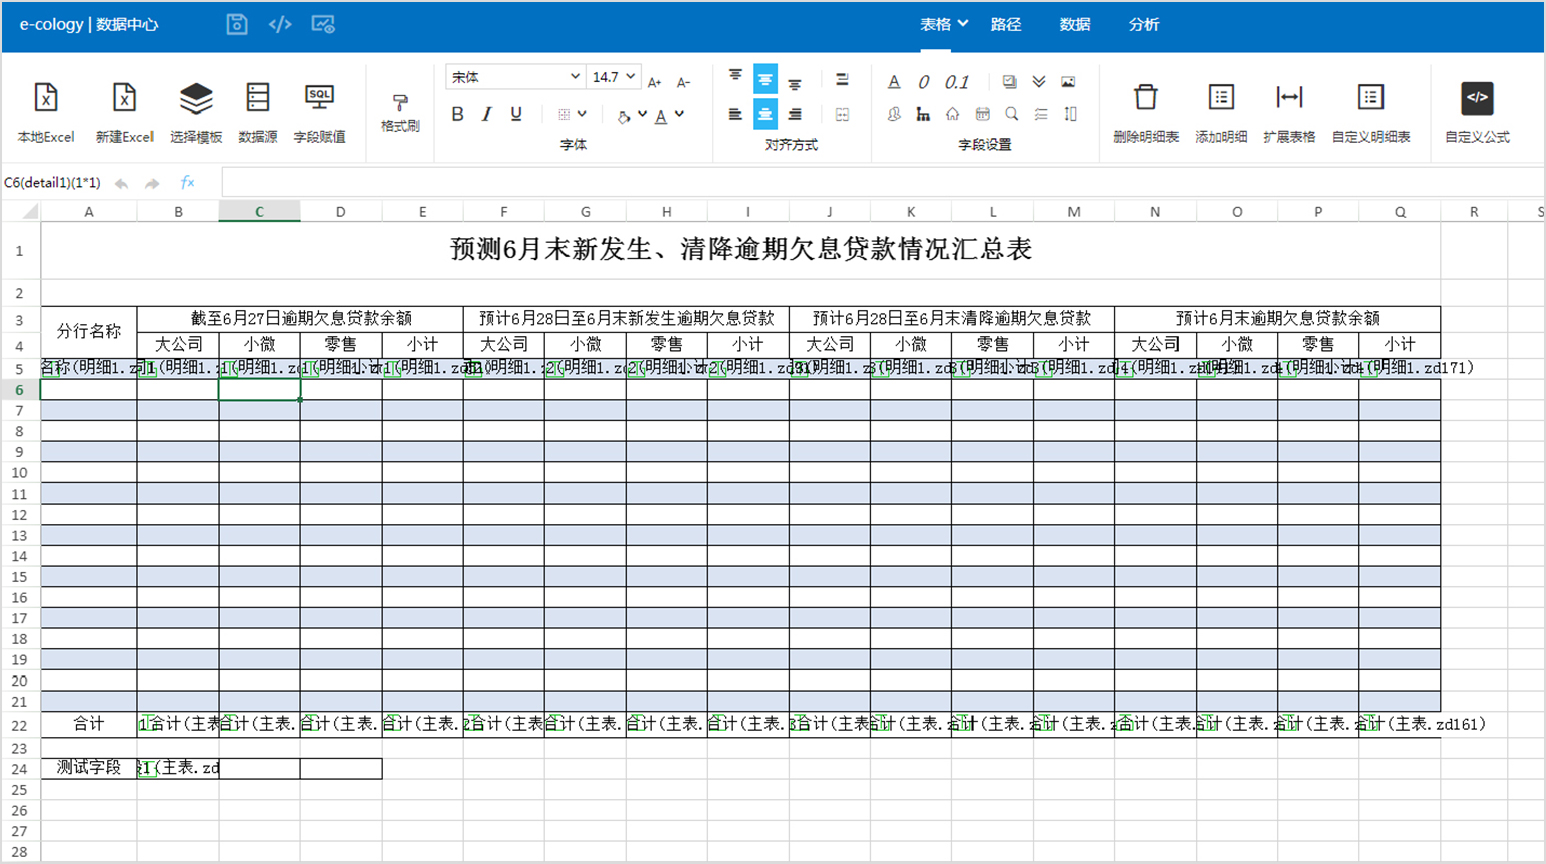
Task: Switch to the 数据 tab
Action: click(1074, 24)
